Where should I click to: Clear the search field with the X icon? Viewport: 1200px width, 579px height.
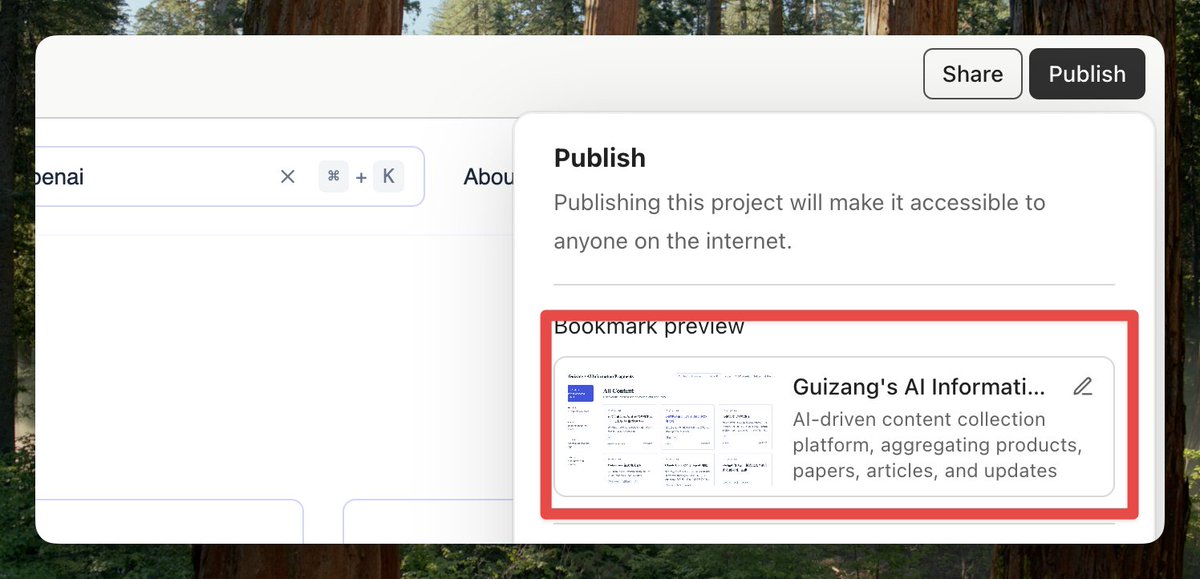(x=288, y=177)
